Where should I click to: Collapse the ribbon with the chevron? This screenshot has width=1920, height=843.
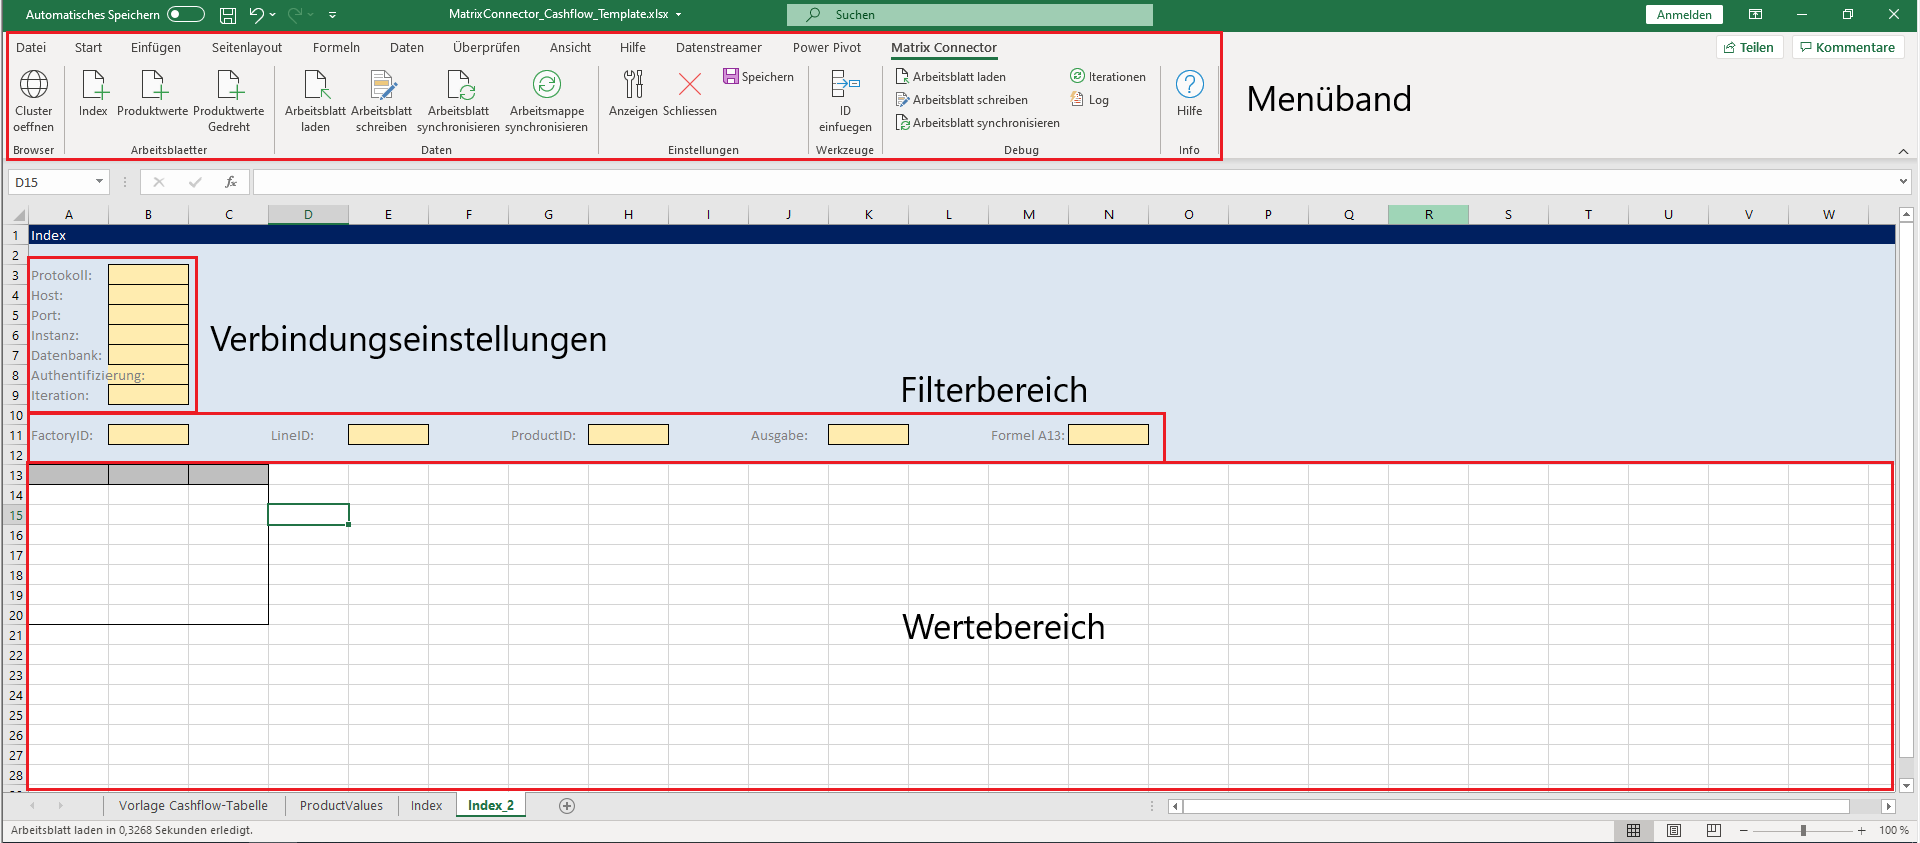click(1902, 151)
